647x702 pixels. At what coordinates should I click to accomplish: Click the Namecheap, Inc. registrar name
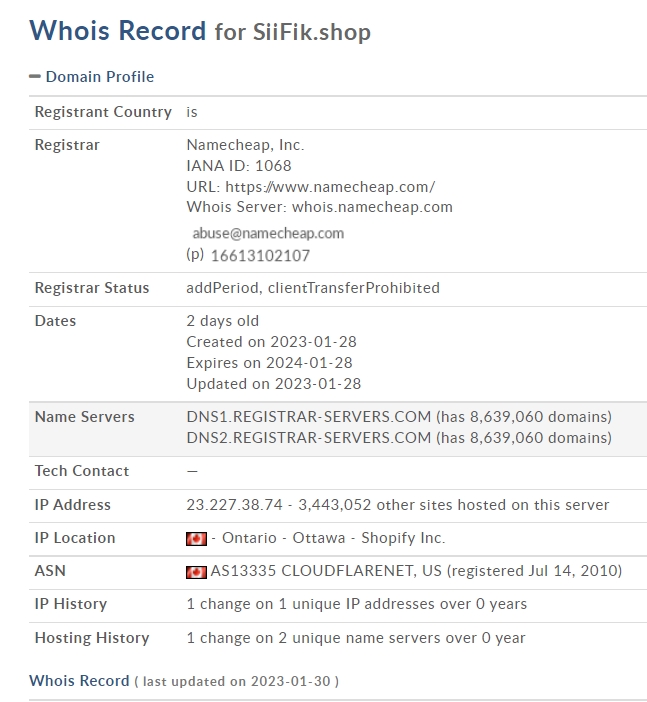coord(245,145)
